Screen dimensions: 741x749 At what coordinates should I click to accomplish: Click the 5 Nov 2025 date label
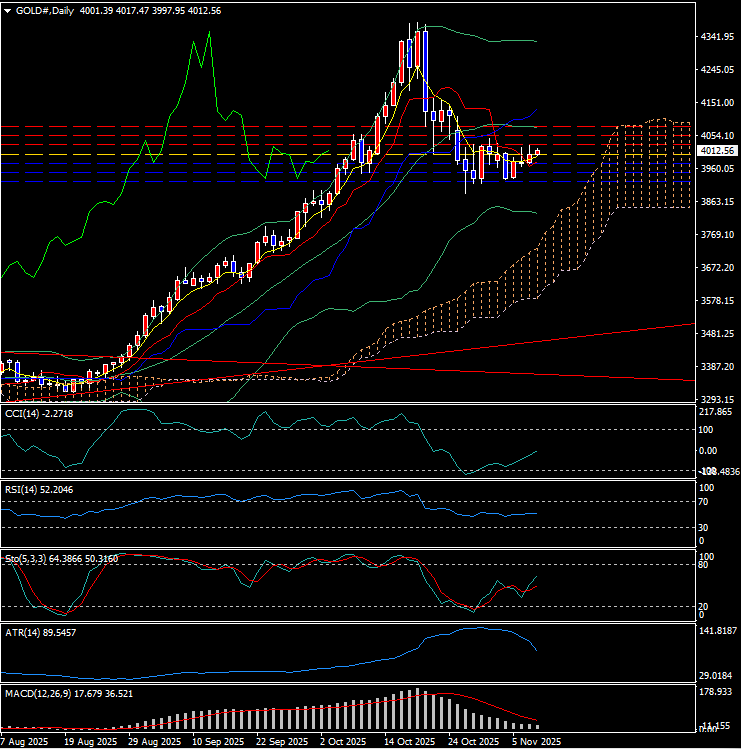536,742
